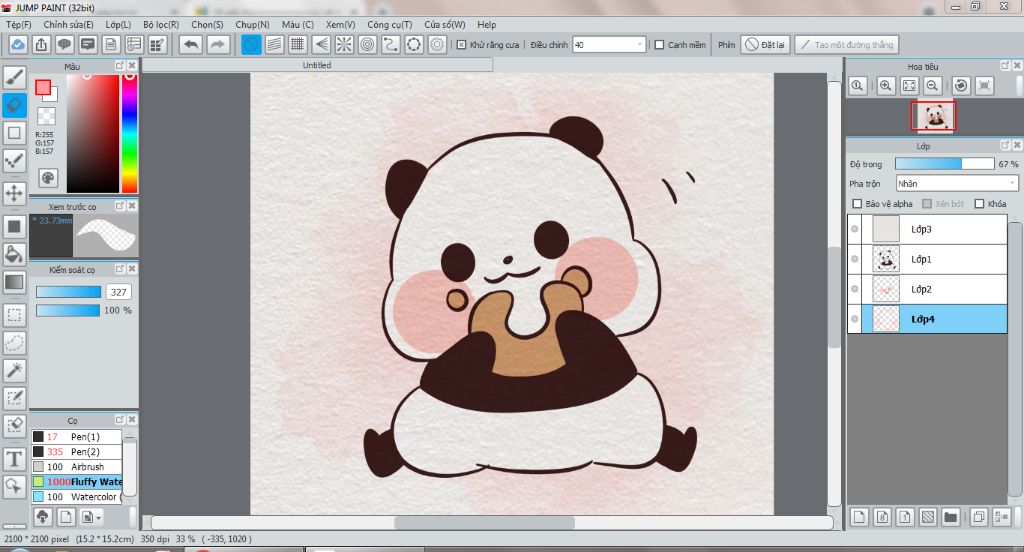
Task: Select the Gradient tool
Action: [x=14, y=282]
